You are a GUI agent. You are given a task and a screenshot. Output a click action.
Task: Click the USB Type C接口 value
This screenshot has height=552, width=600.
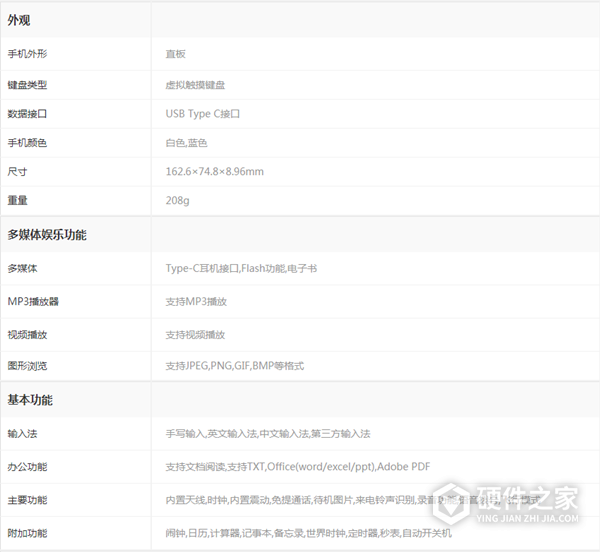pyautogui.click(x=203, y=114)
